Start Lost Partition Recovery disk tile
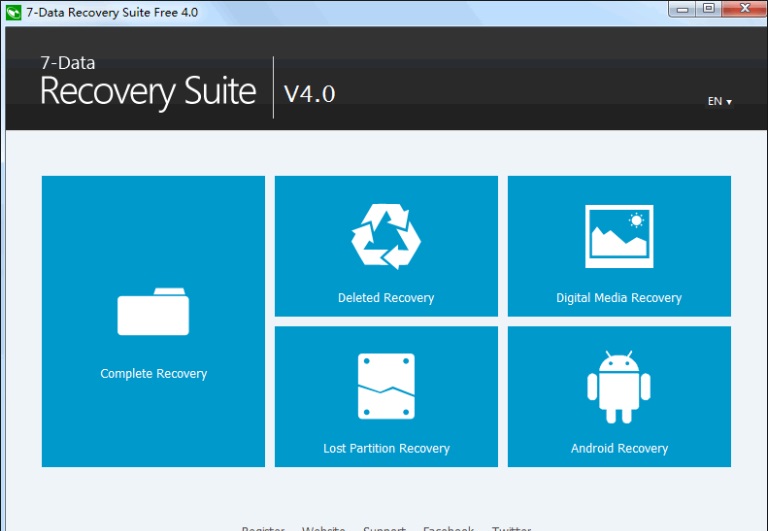This screenshot has height=531, width=768. pyautogui.click(x=386, y=397)
